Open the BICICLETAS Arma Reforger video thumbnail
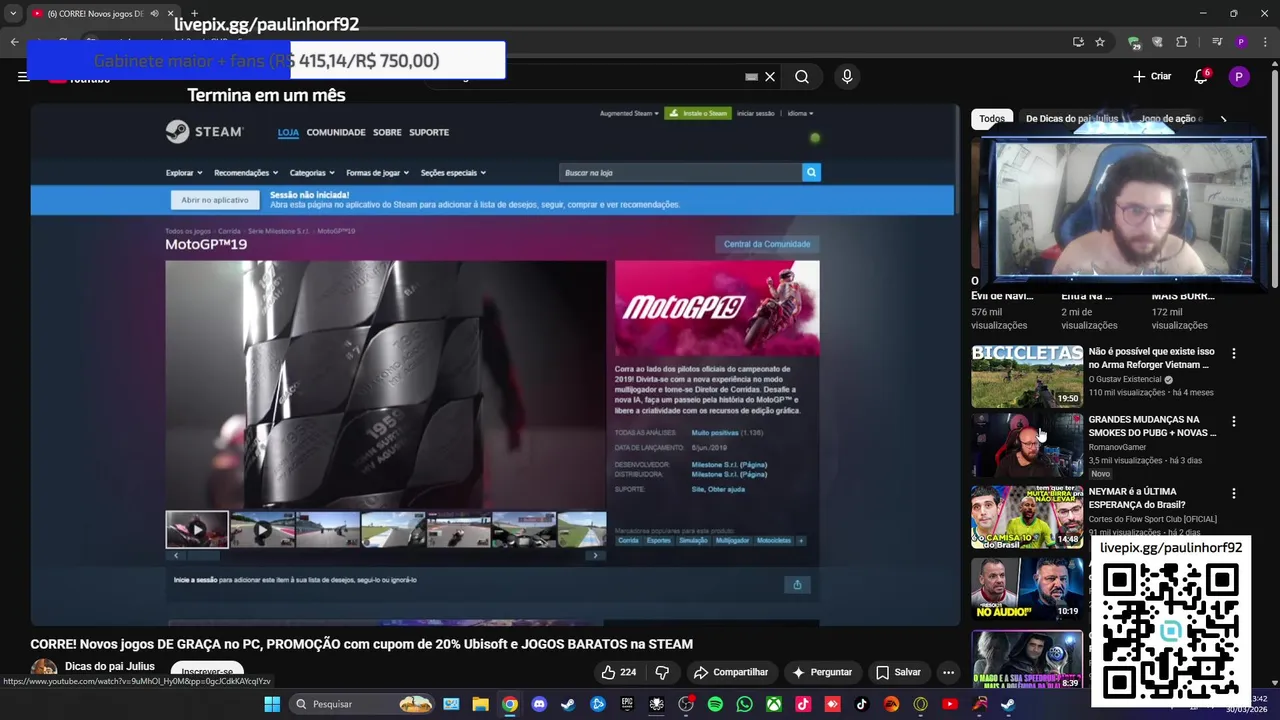 coord(1027,376)
